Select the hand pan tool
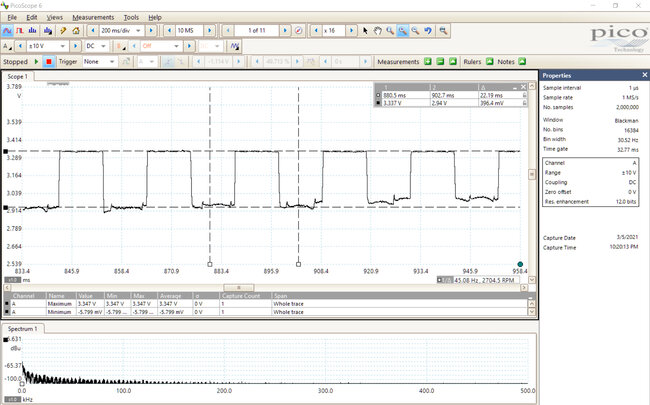The width and height of the screenshot is (650, 405). (376, 31)
